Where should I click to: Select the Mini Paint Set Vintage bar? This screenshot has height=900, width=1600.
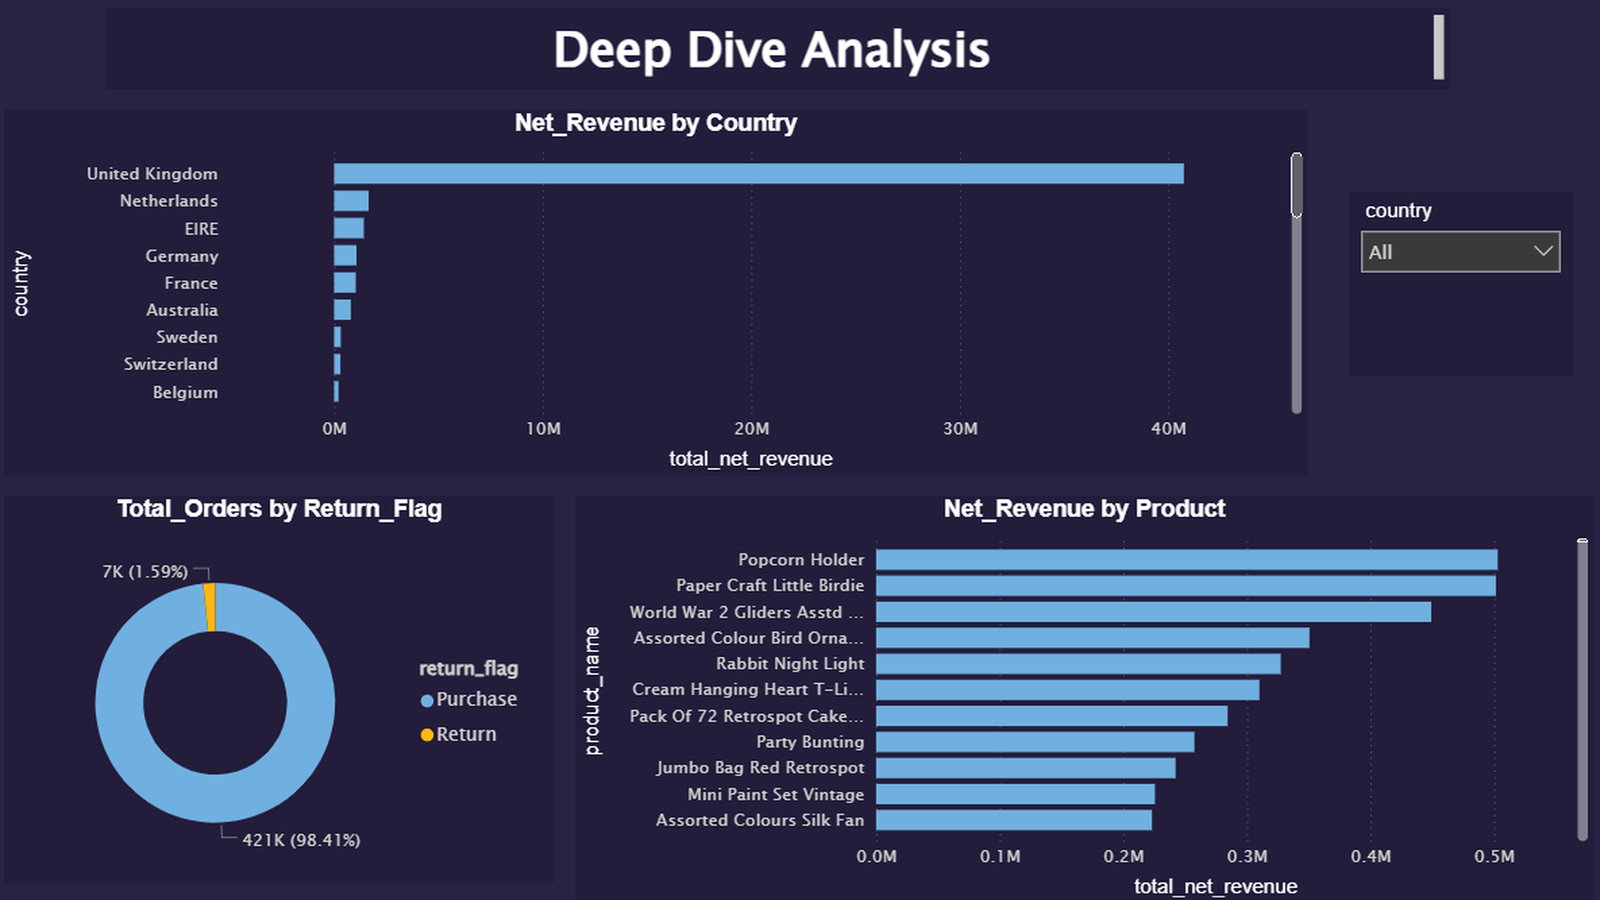1016,794
